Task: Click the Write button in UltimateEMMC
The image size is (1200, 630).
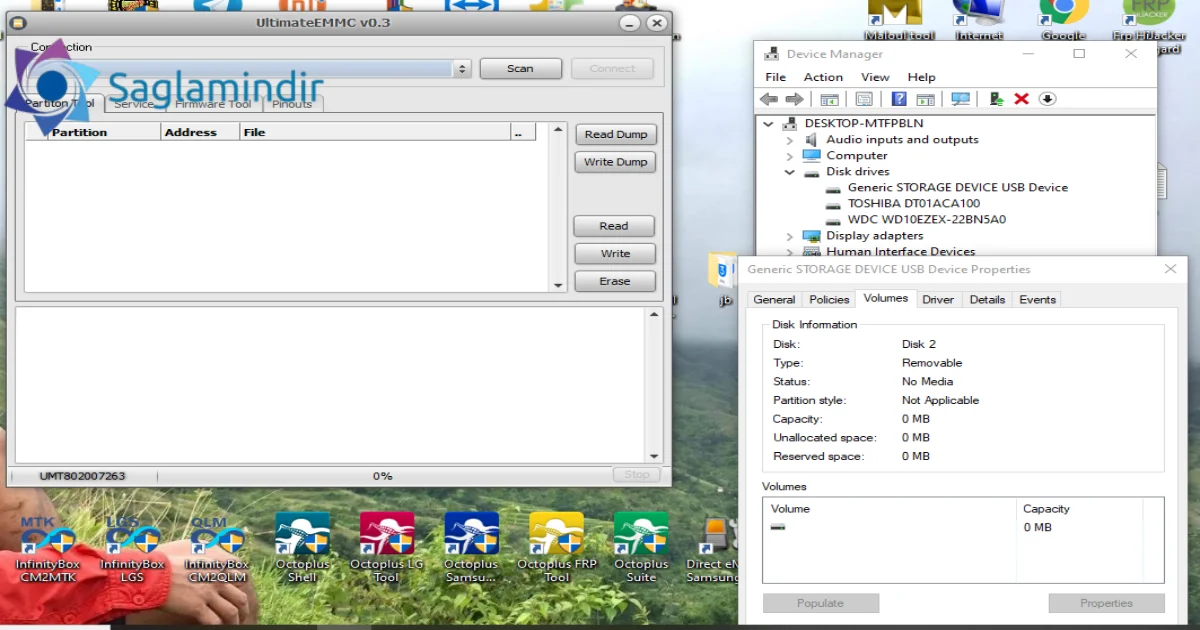Action: click(614, 254)
